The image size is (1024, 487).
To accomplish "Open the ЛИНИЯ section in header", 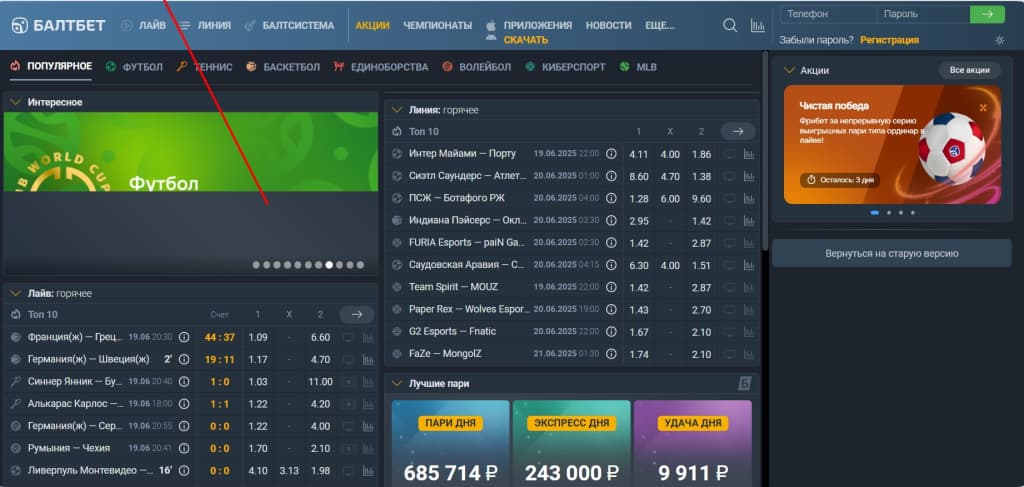I will pos(206,25).
